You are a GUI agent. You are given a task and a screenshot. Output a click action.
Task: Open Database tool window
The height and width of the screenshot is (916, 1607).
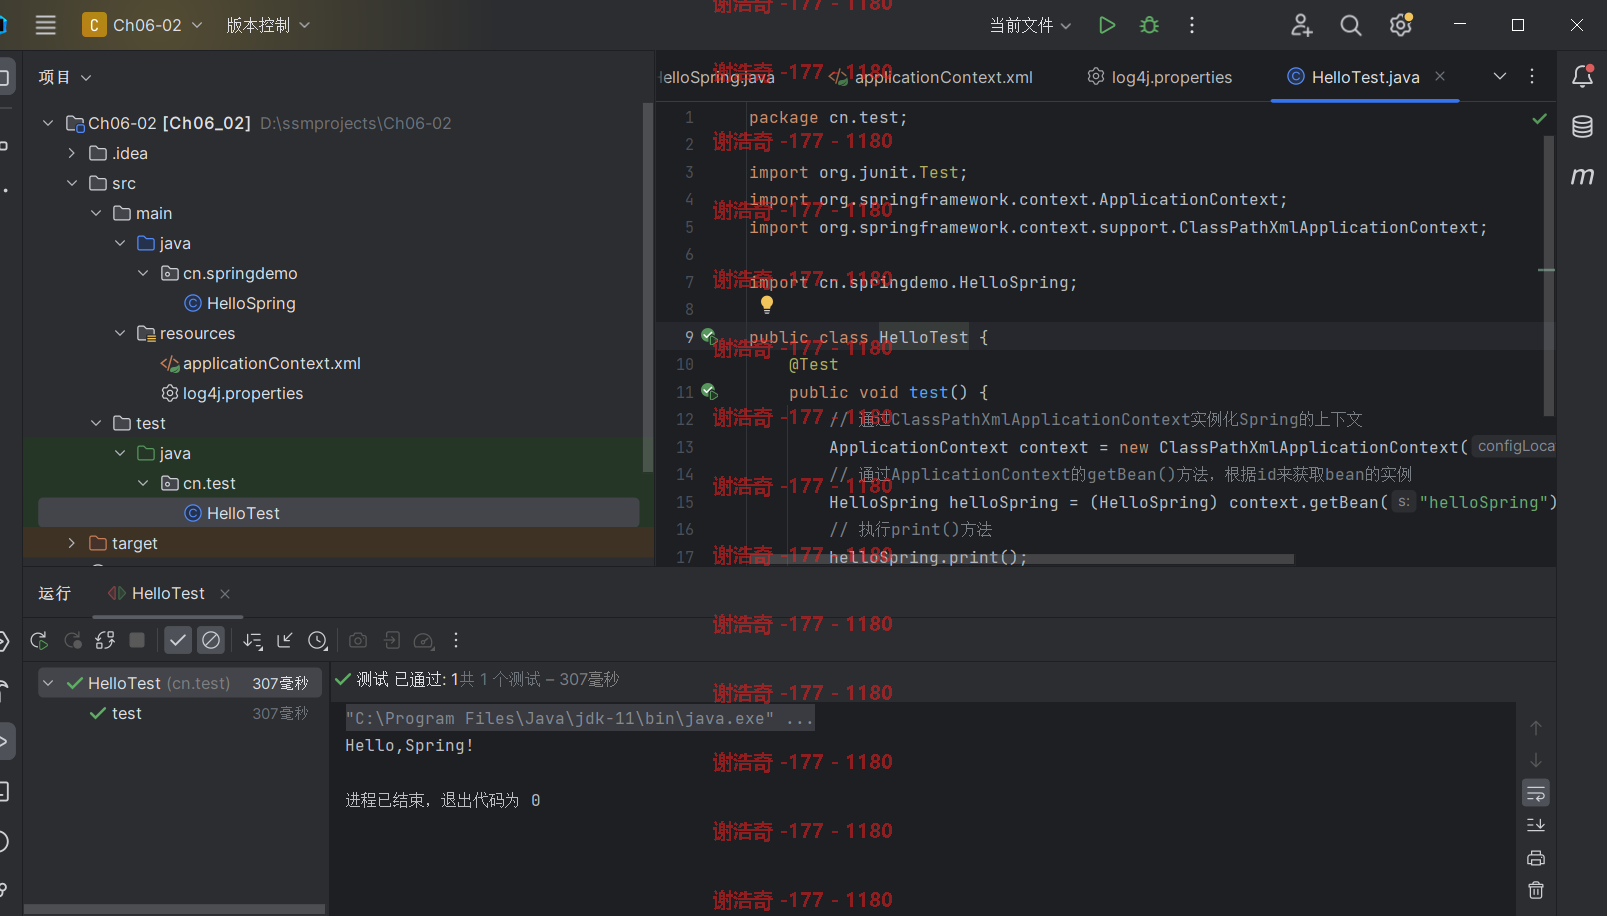point(1582,126)
